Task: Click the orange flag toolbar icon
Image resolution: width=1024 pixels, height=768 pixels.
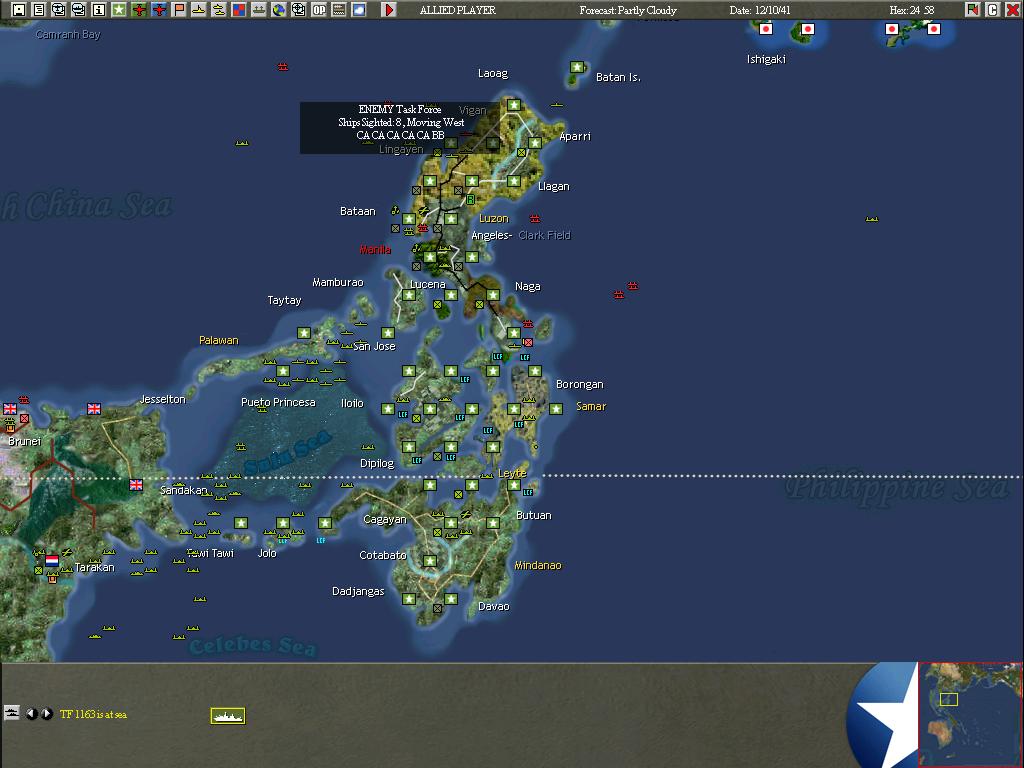Action: pos(179,10)
